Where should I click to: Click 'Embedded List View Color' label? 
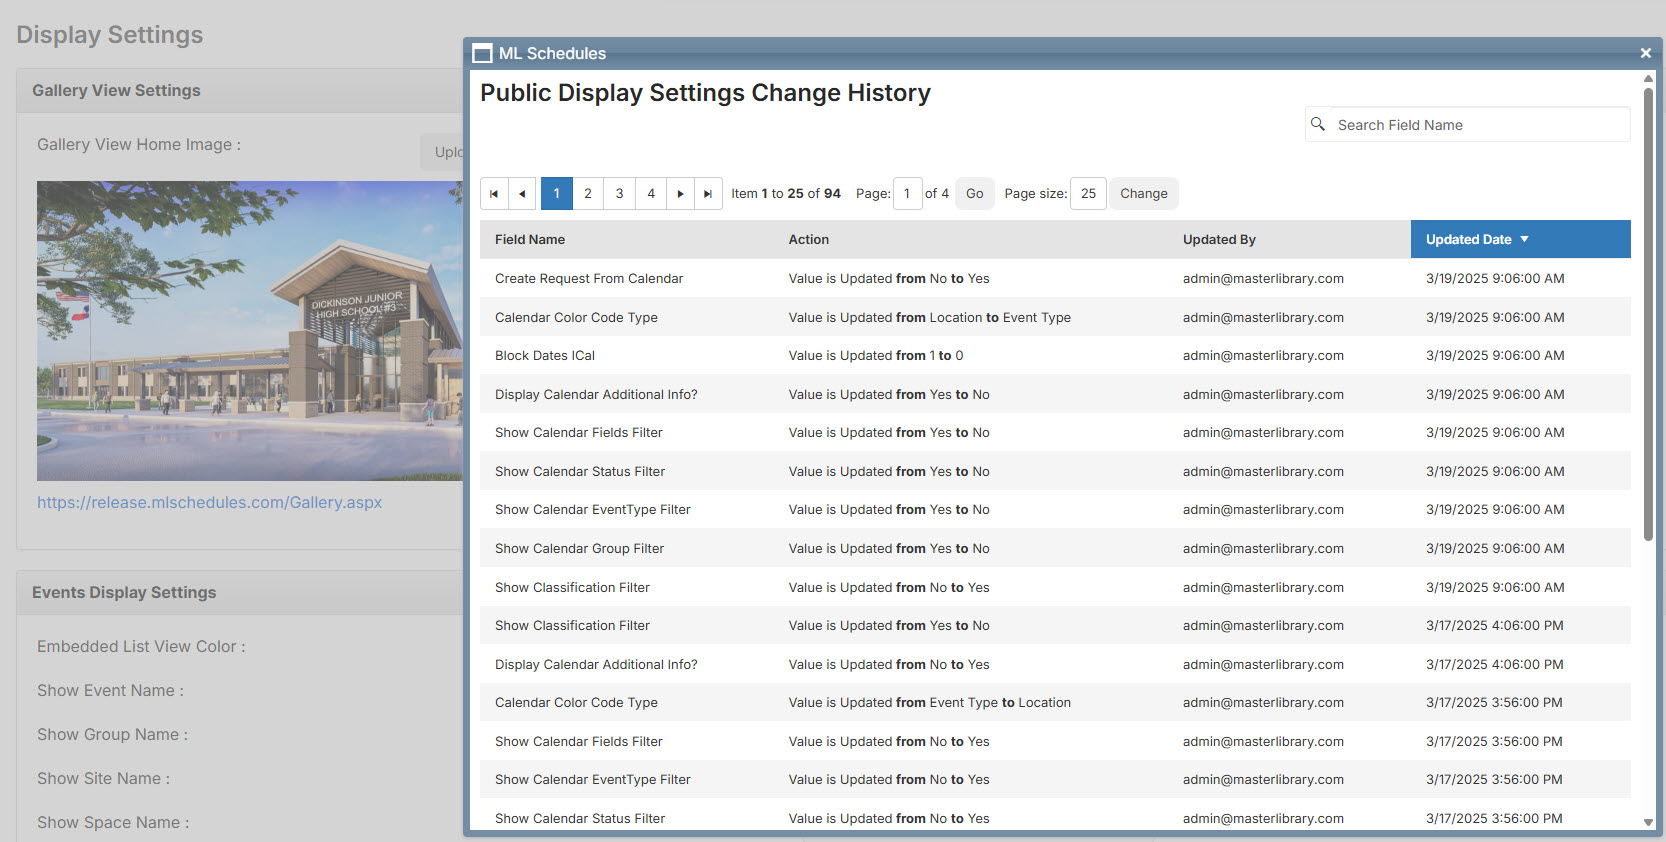(x=141, y=647)
